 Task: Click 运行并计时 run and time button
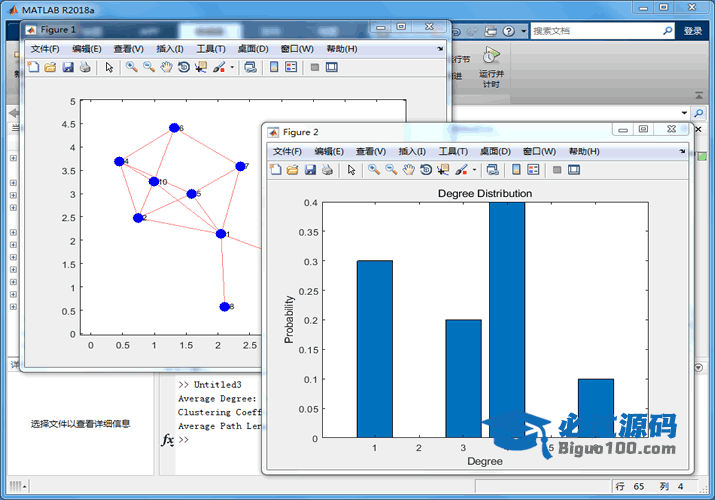(491, 67)
